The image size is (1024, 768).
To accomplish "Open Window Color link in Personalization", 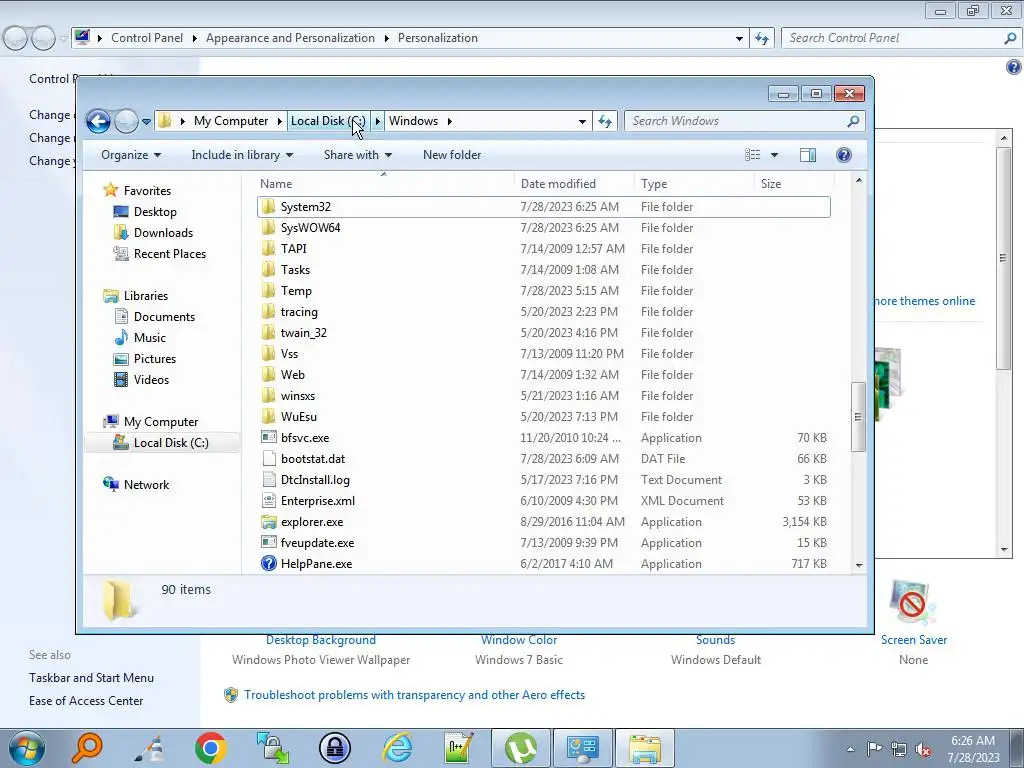I will tap(519, 640).
